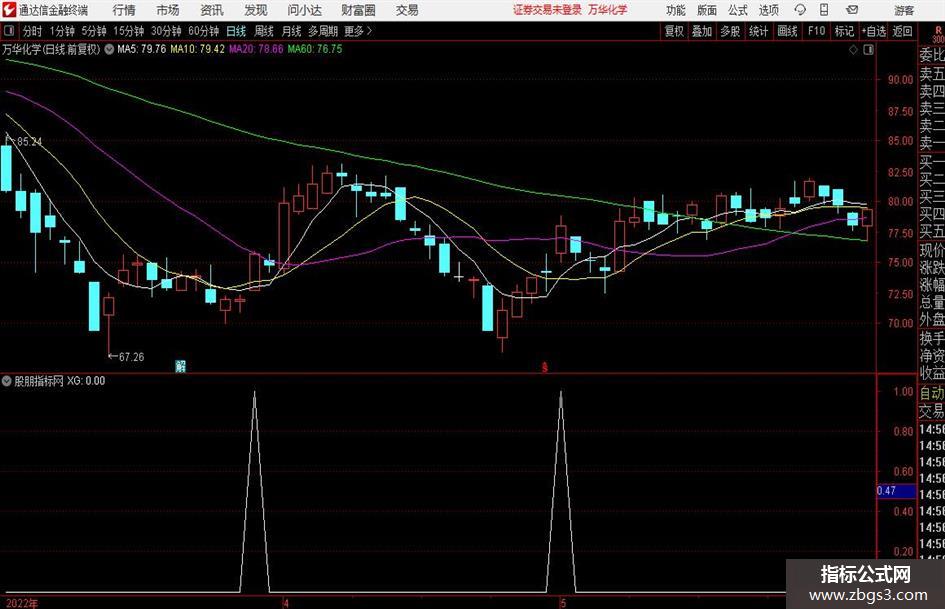Select the 周线 weekly period
The image size is (945, 609).
[264, 31]
